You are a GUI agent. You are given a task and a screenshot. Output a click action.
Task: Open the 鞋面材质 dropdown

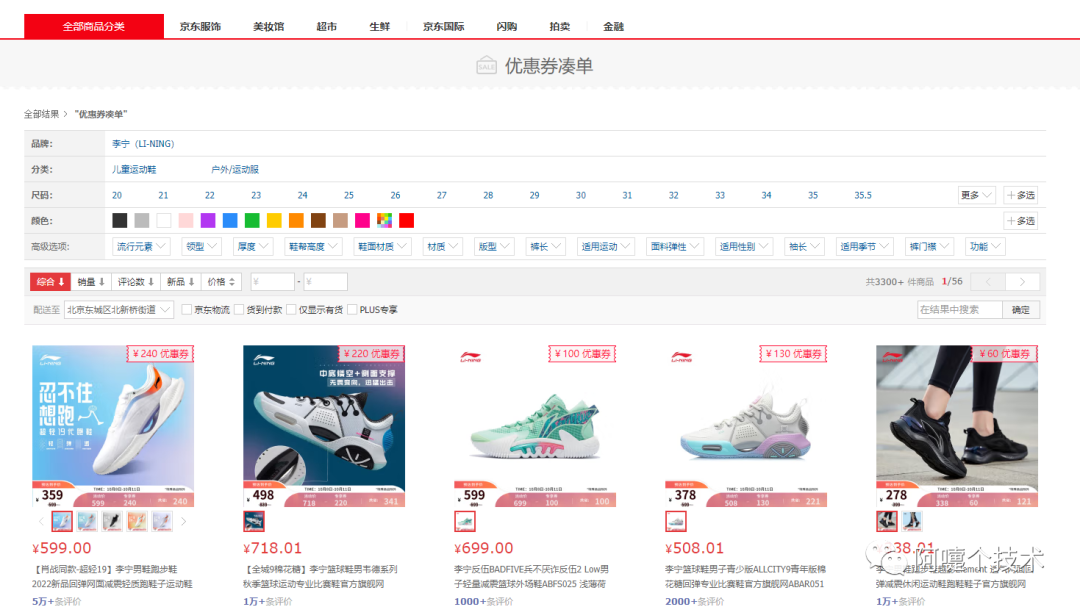tap(382, 246)
